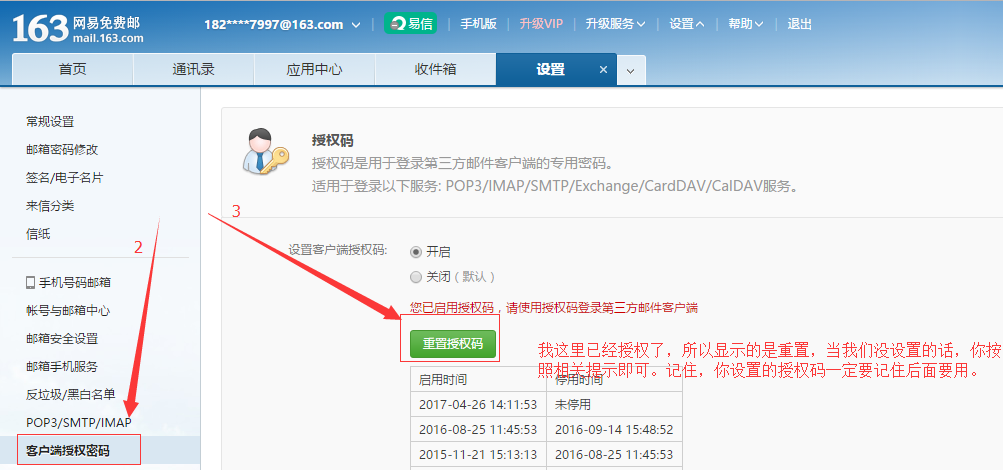Image resolution: width=1003 pixels, height=470 pixels.
Task: Click the 2016-09-14 15:48:52 cell
Action: 614,429
